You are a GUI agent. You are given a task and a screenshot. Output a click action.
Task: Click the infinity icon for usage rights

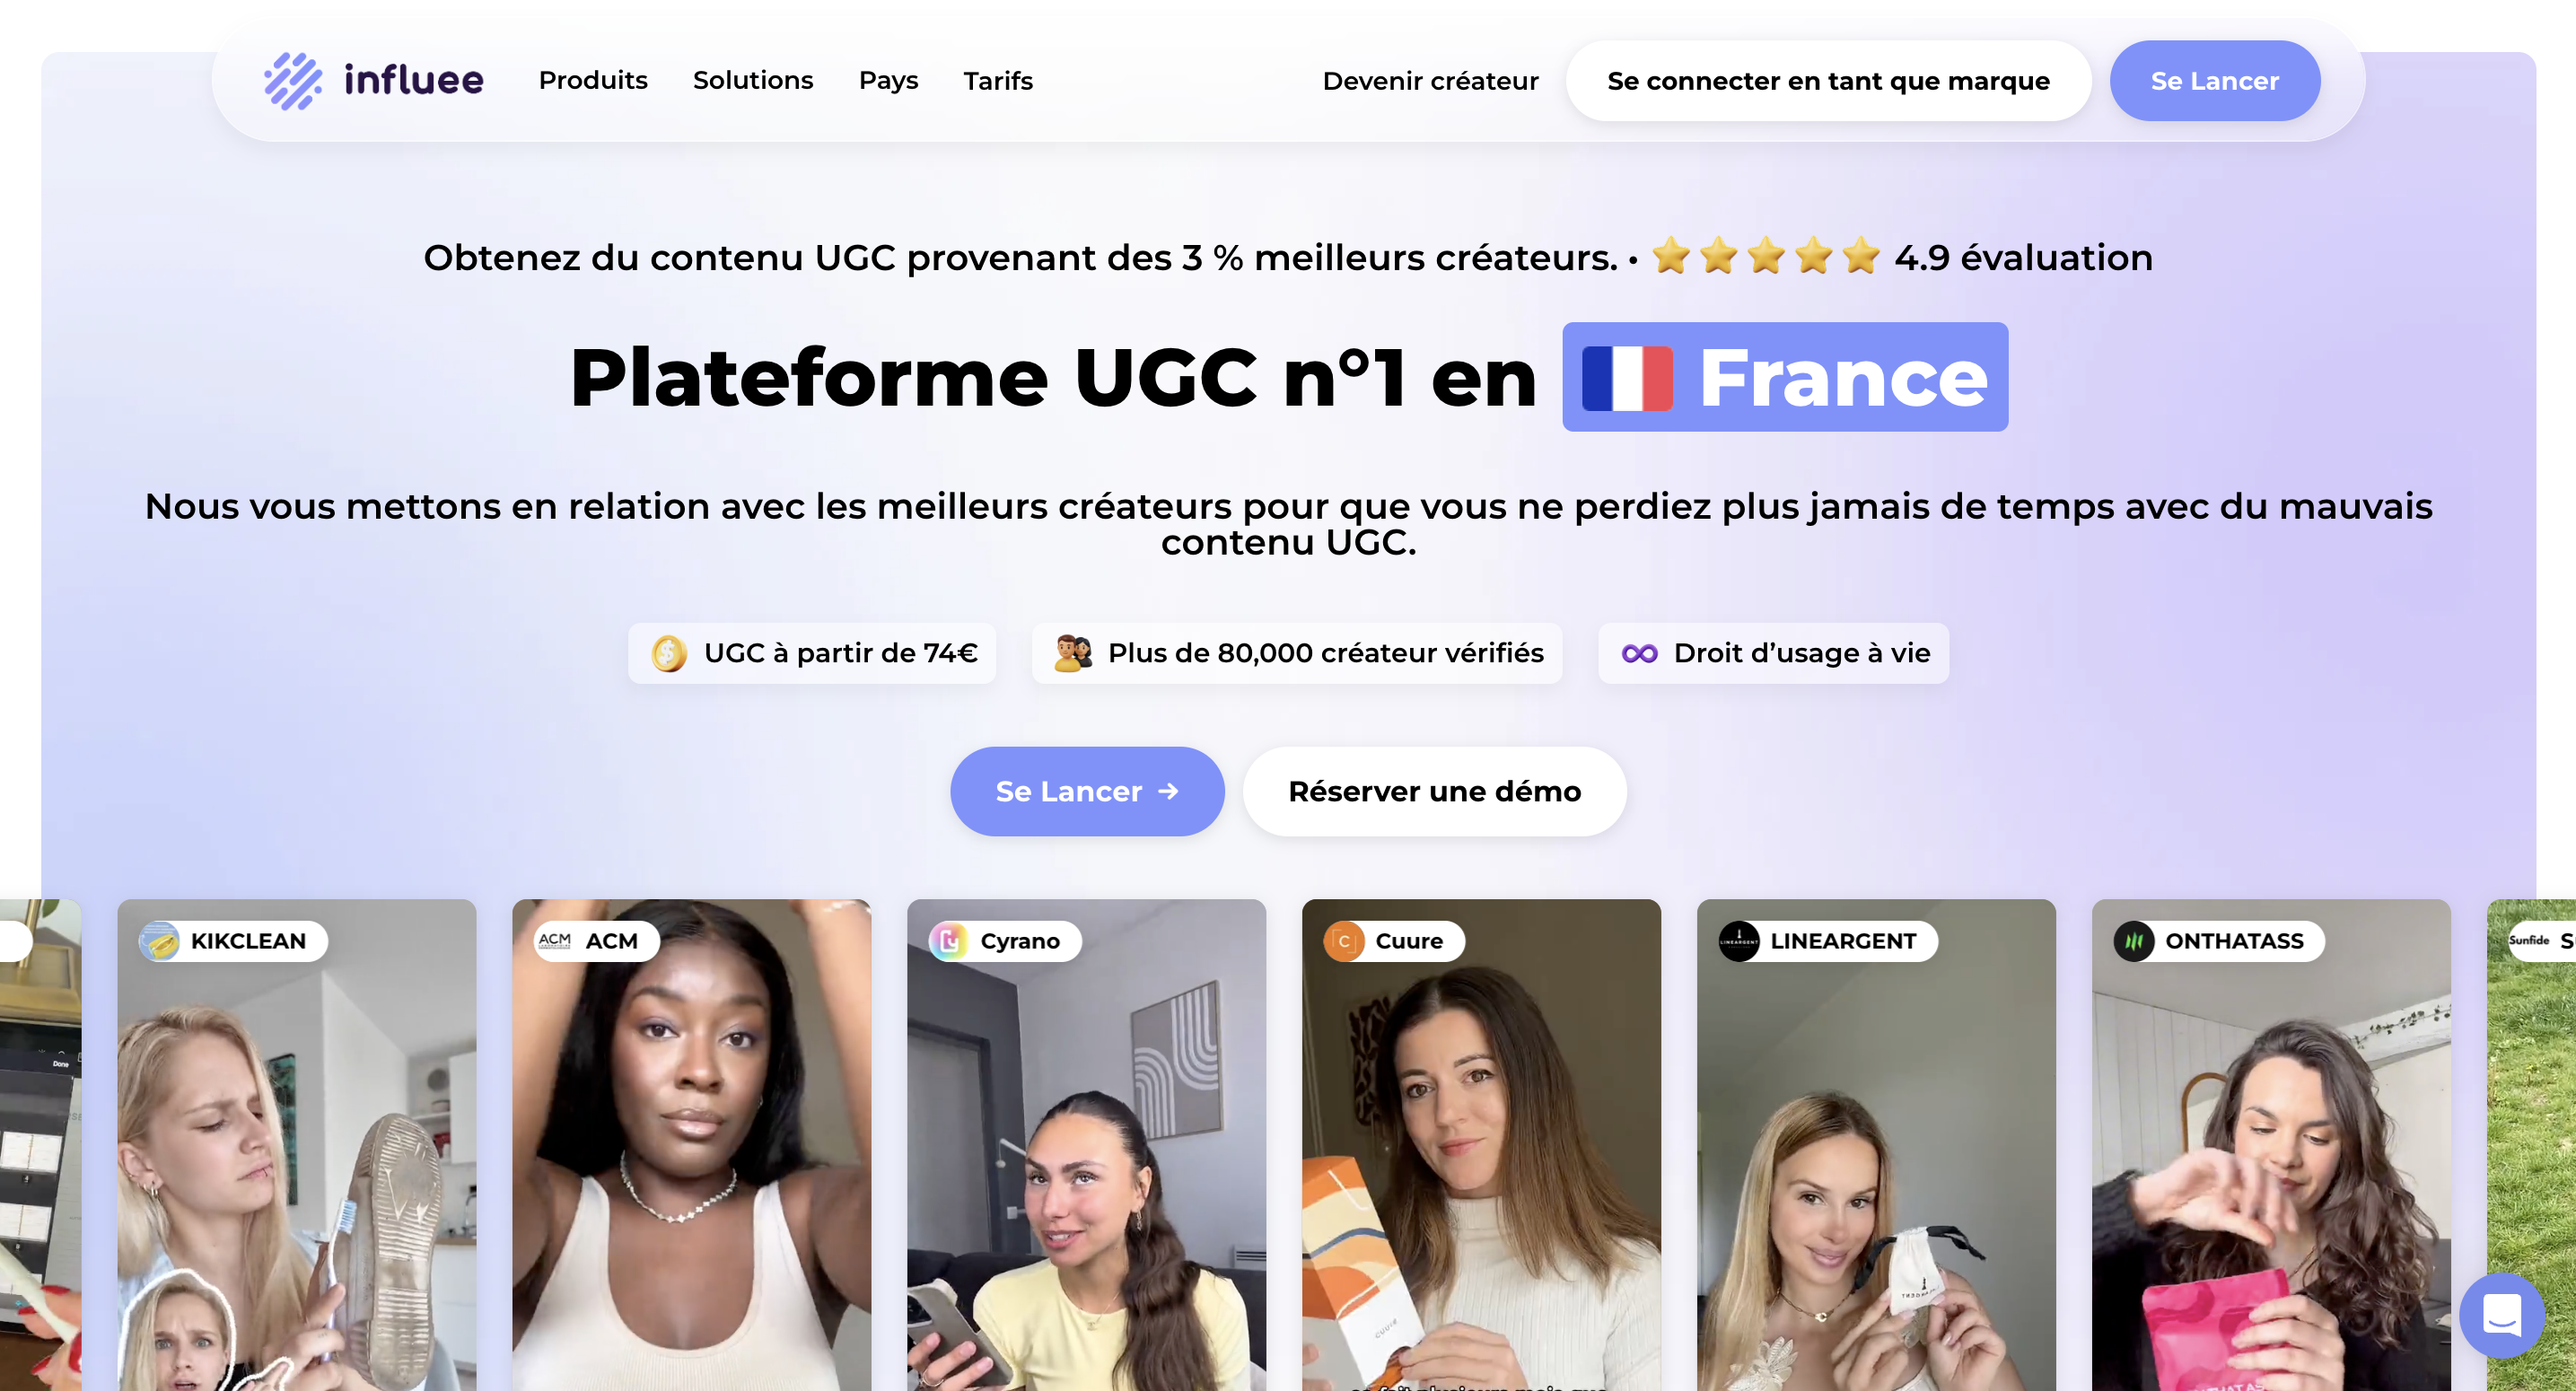point(1639,654)
